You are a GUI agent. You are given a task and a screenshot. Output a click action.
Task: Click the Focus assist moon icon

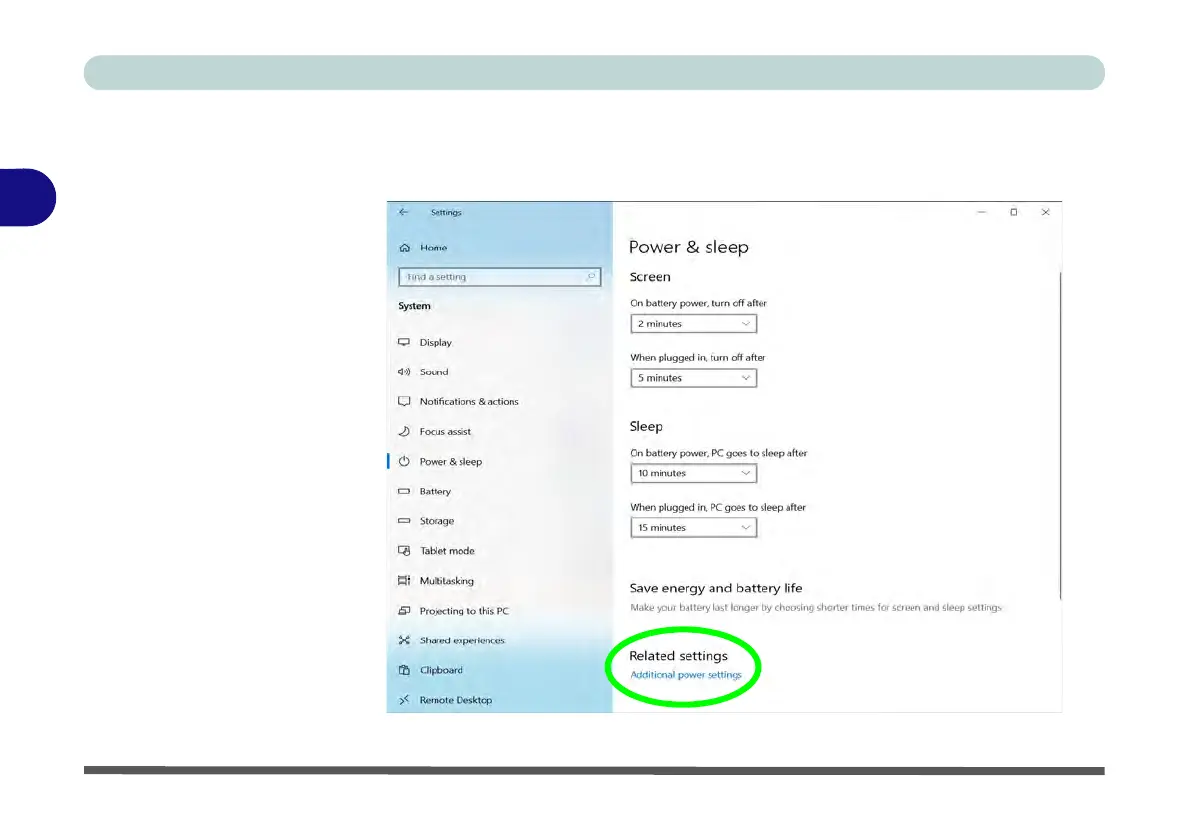coord(405,431)
